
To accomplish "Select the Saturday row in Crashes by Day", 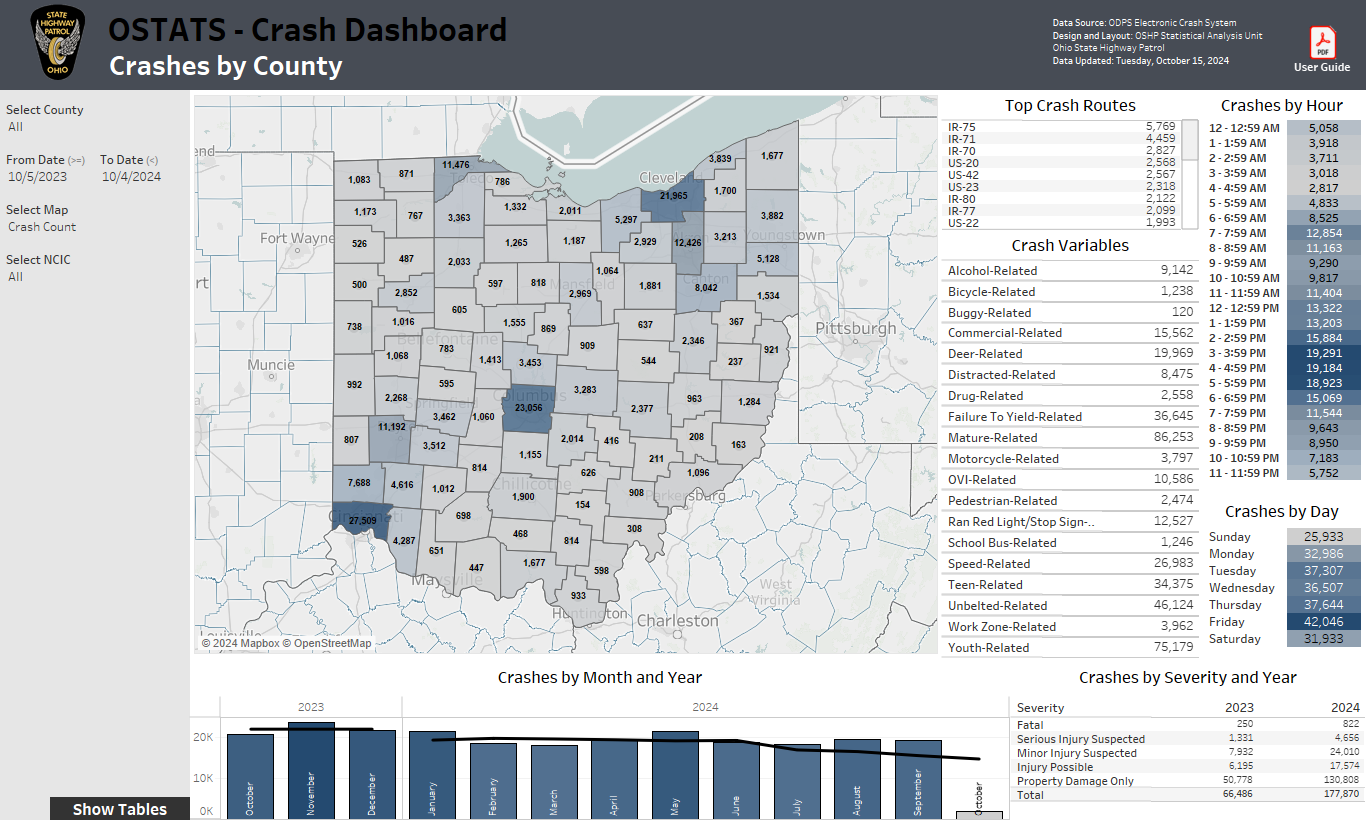I will click(x=1283, y=639).
